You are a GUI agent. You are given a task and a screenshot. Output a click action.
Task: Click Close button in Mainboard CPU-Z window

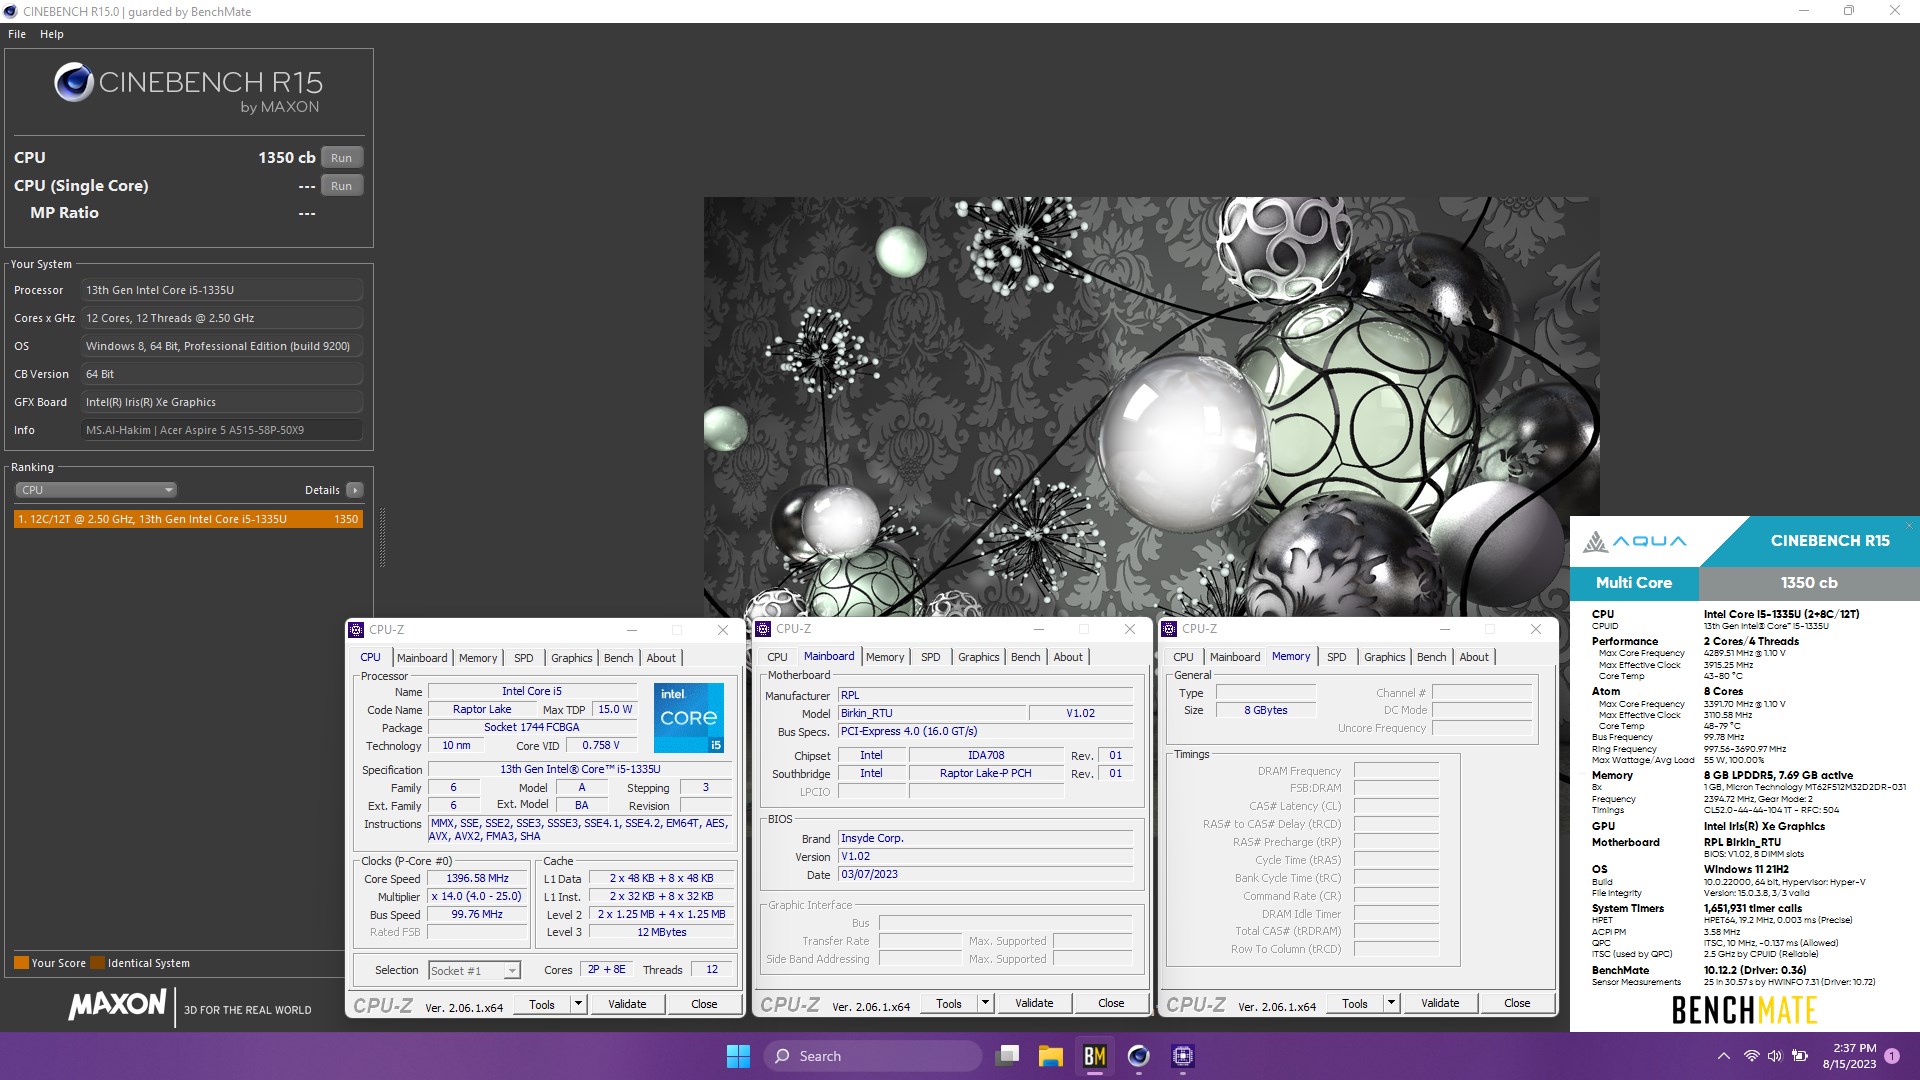[x=1111, y=1003]
